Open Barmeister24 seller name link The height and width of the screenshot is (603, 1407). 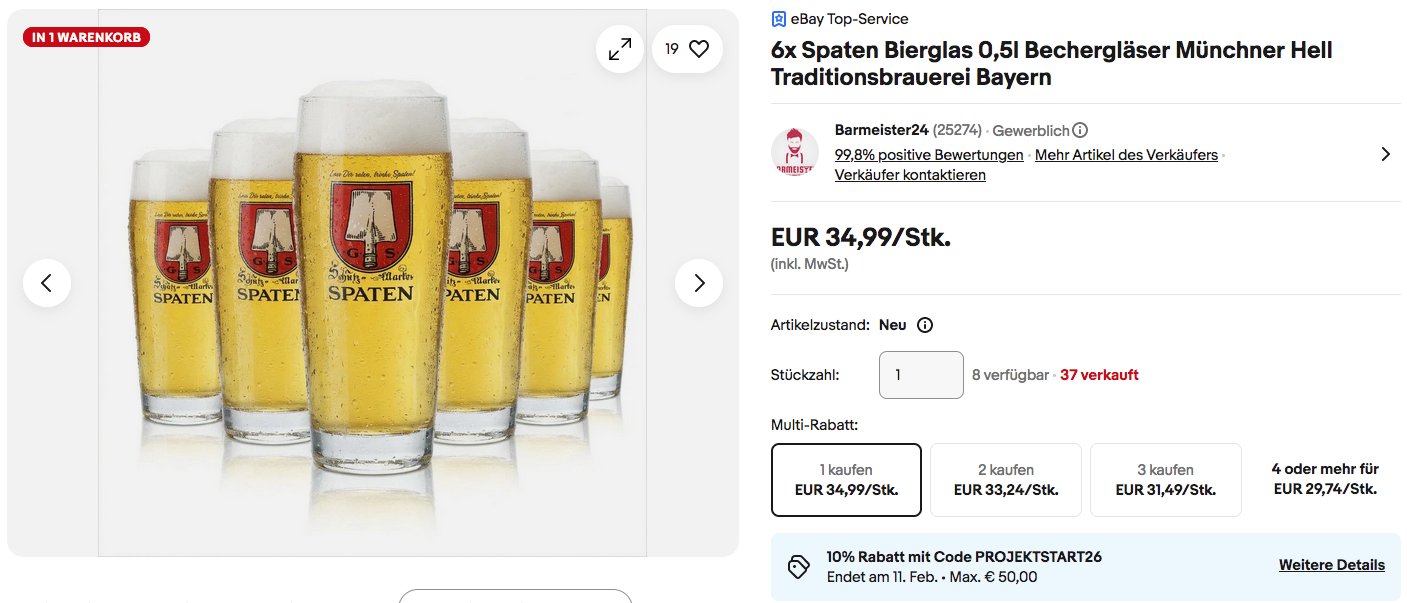pyautogui.click(x=881, y=130)
